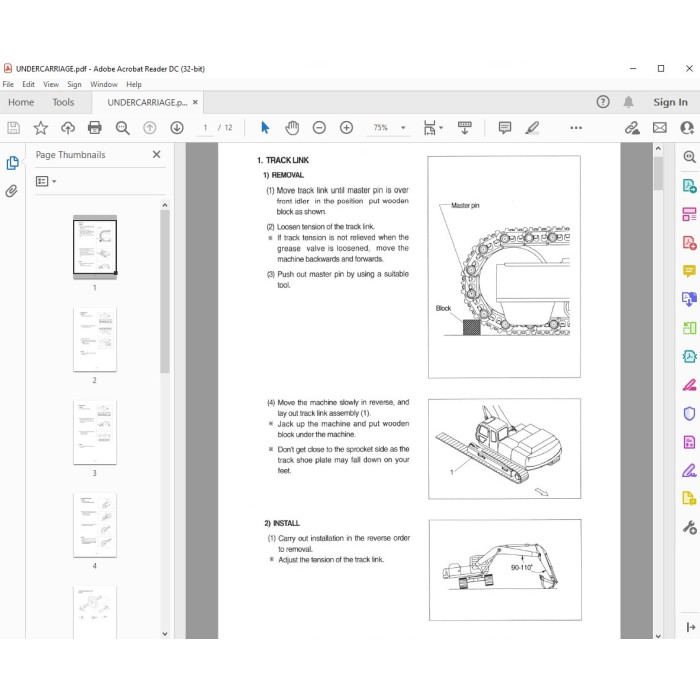Viewport: 700px width, 700px height.
Task: Open Create PDF tool in right pane
Action: pos(689,243)
